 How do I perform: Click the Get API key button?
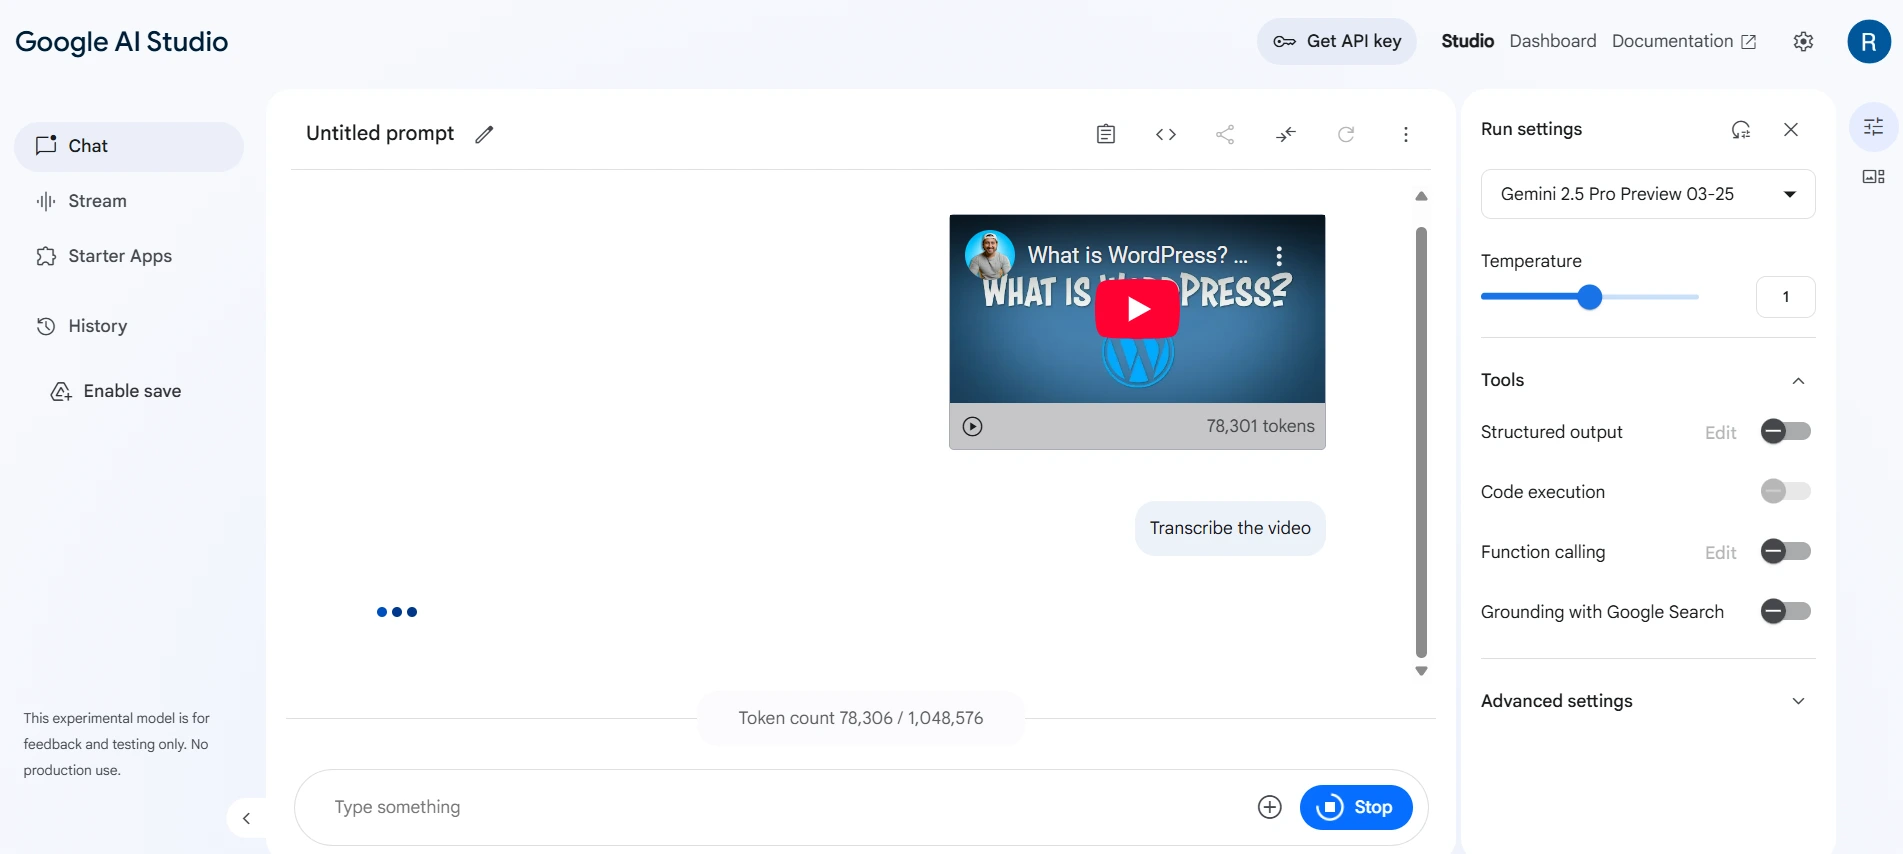point(1336,41)
